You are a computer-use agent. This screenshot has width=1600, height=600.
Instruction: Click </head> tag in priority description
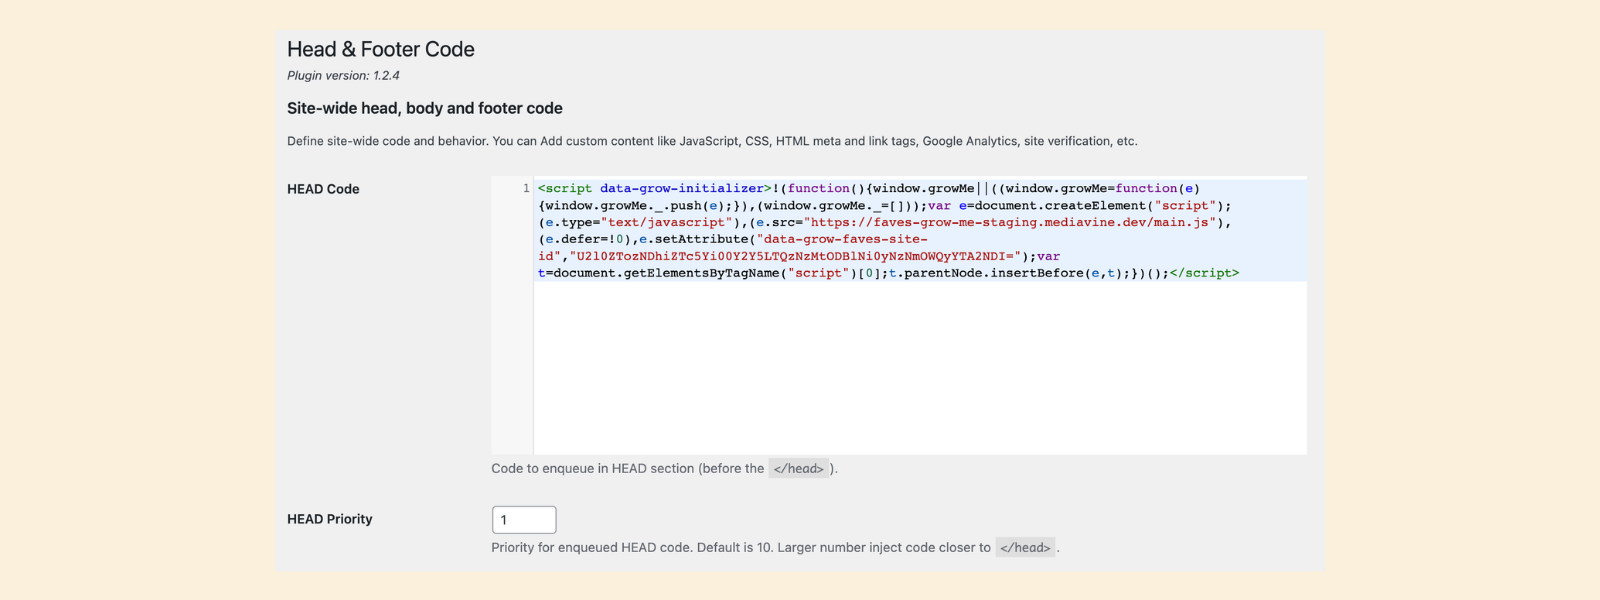(1025, 548)
